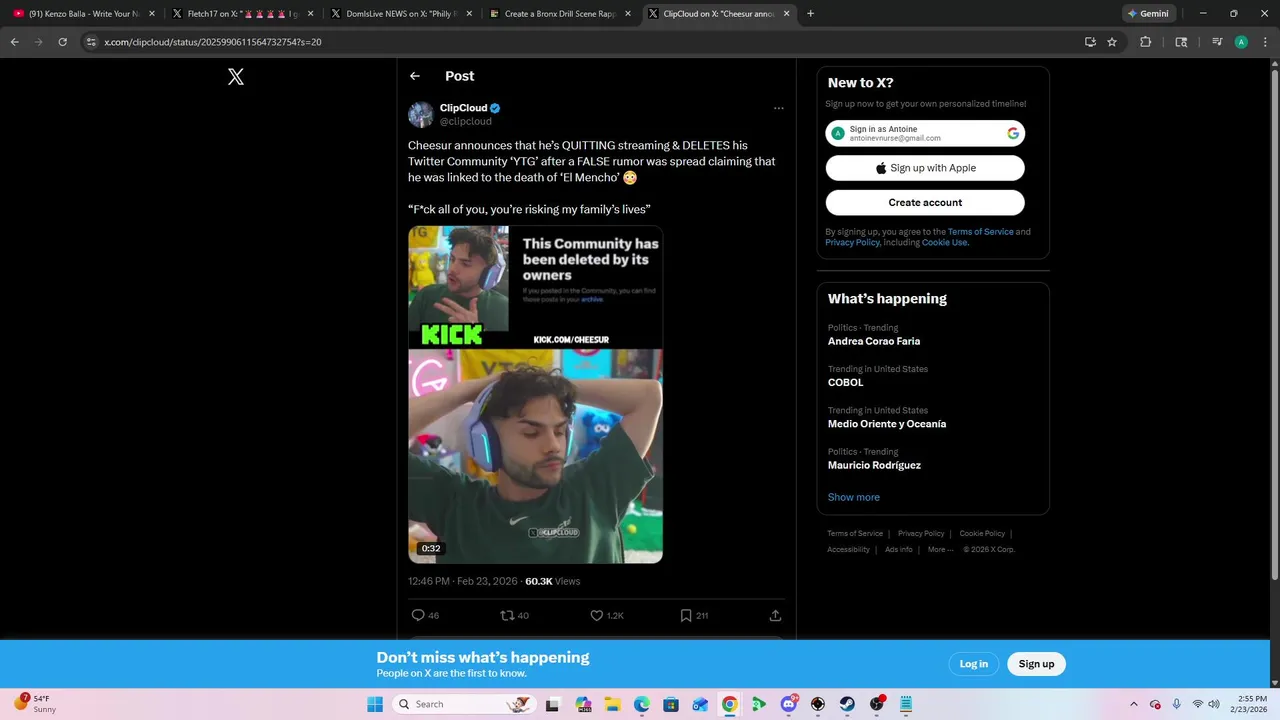
Task: Open the weather widget showing 54°F
Action: click(x=36, y=703)
